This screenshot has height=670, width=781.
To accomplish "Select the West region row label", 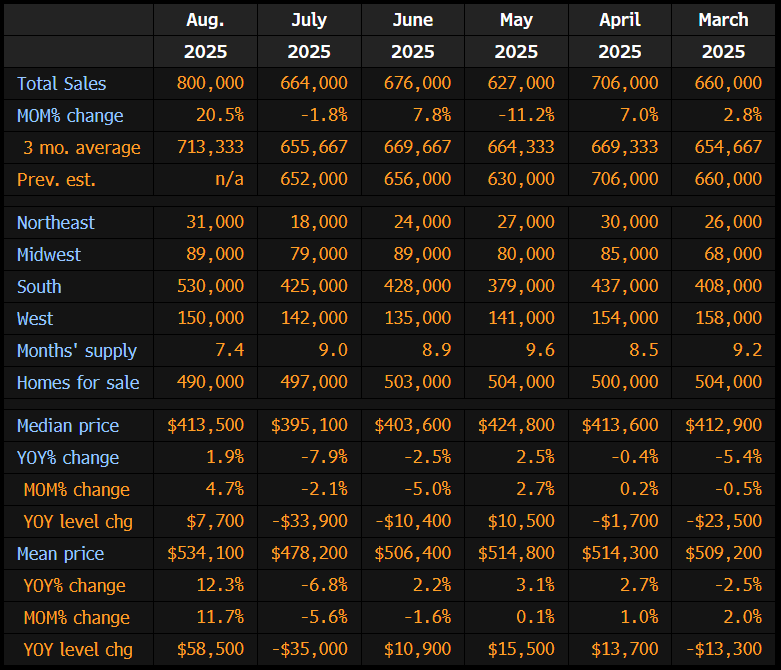I will coord(35,319).
